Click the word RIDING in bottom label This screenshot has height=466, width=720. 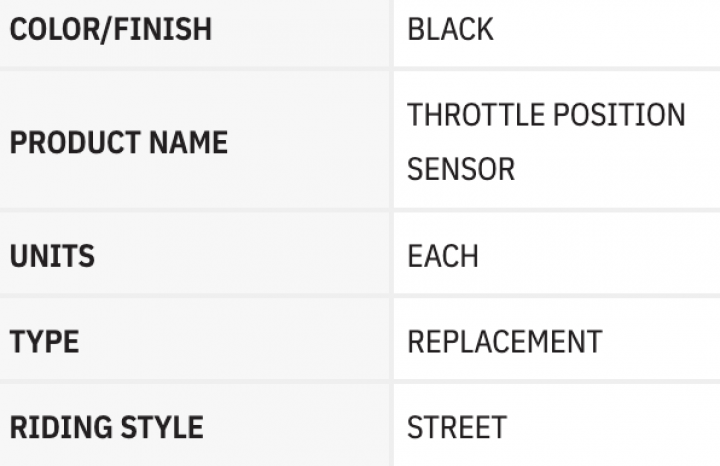(61, 427)
